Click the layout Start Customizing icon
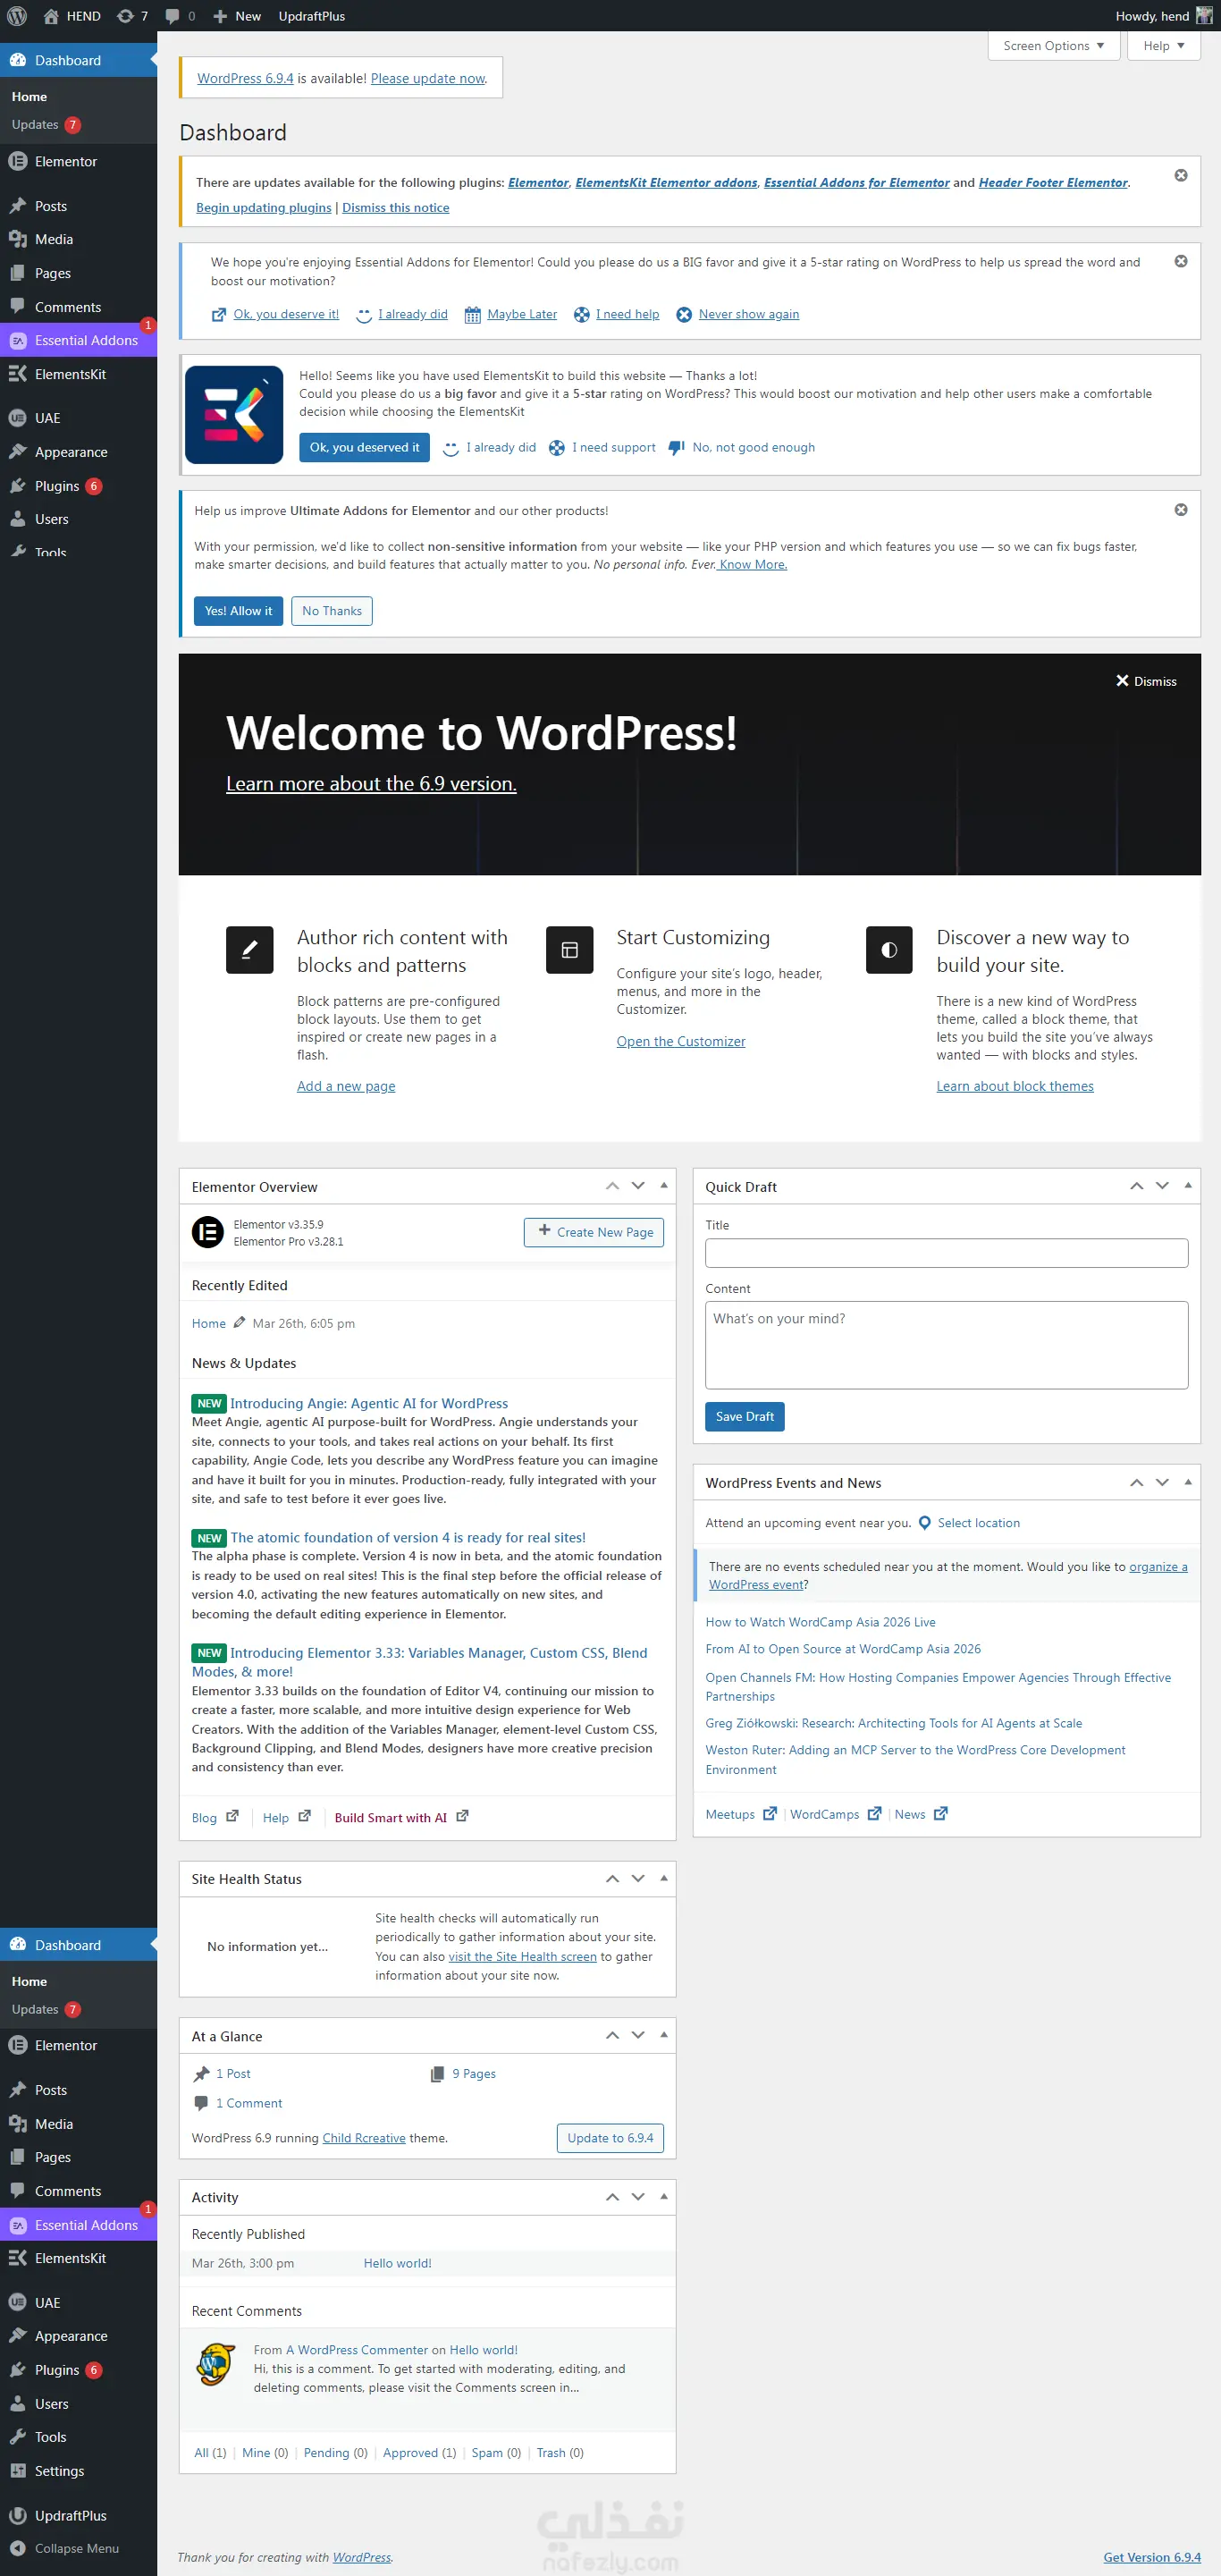This screenshot has height=2576, width=1221. [x=569, y=950]
